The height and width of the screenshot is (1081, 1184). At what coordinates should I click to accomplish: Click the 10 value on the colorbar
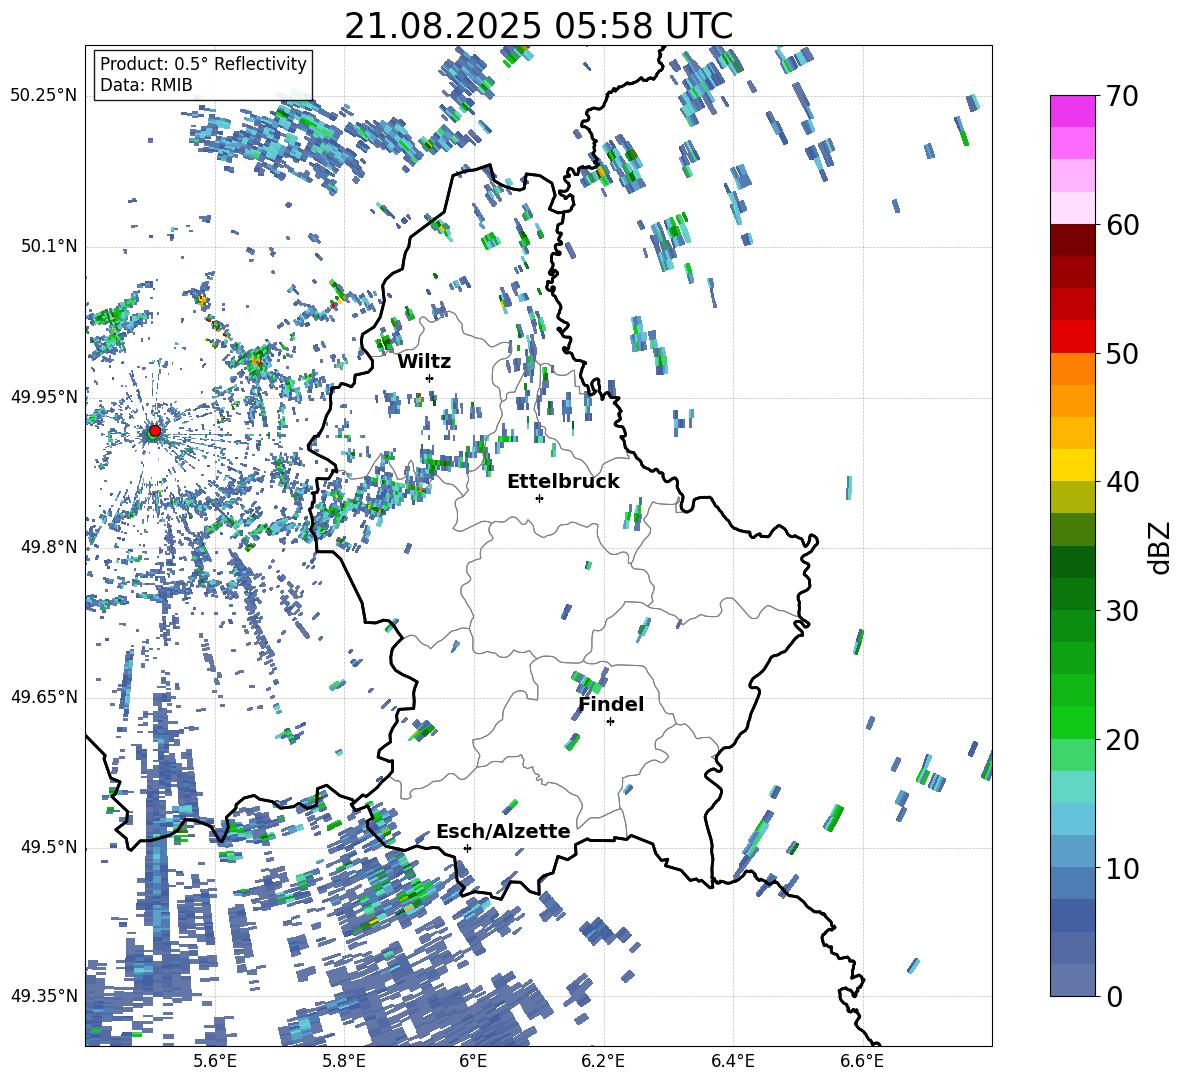pyautogui.click(x=1122, y=868)
